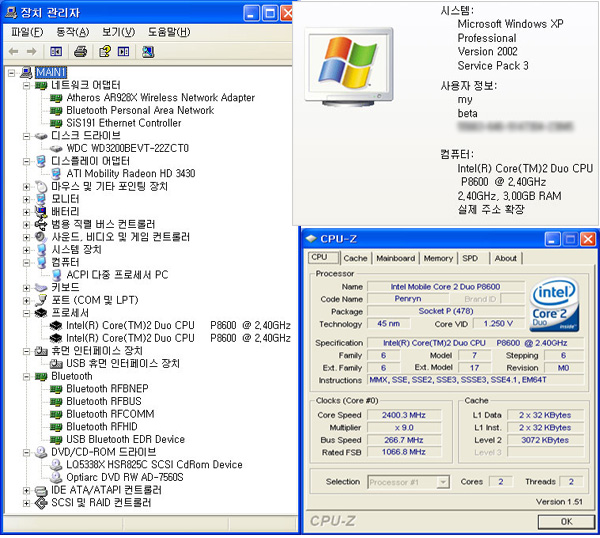Click the Properties help toolbar icon
The height and width of the screenshot is (538, 600).
105,51
